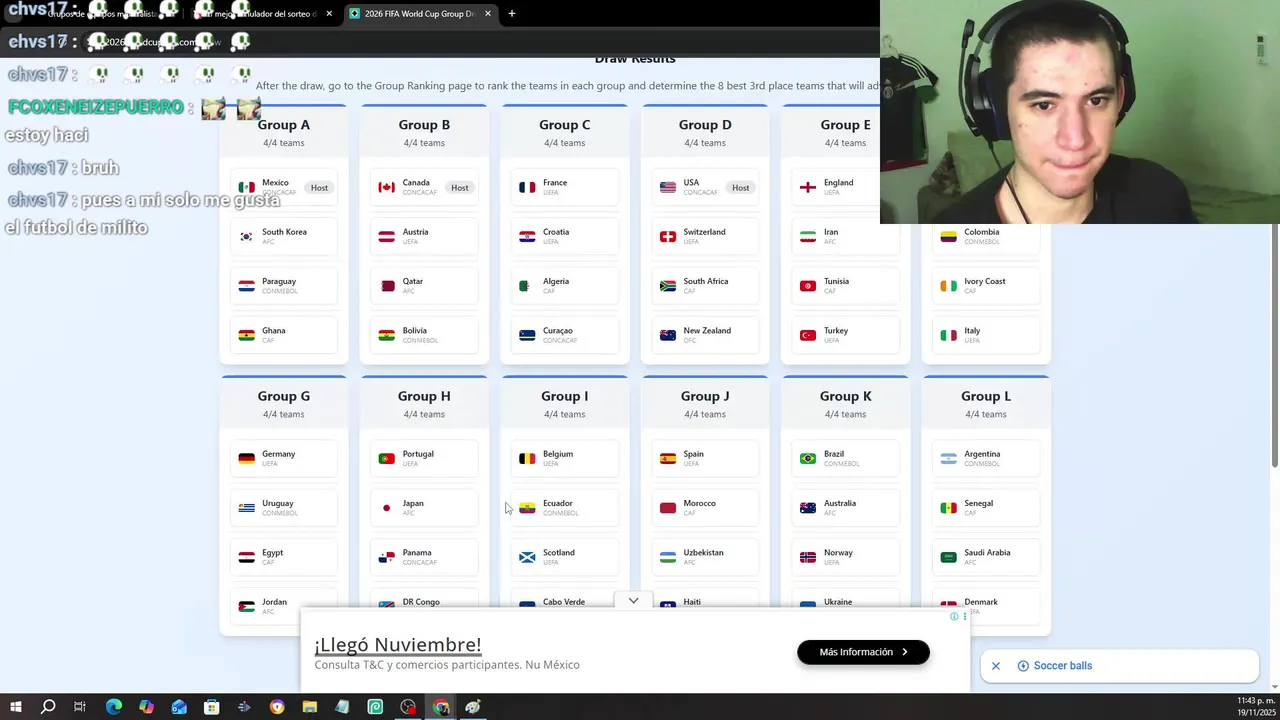Click Belgium flag in Group I
This screenshot has height=720, width=1280.
click(x=527, y=458)
